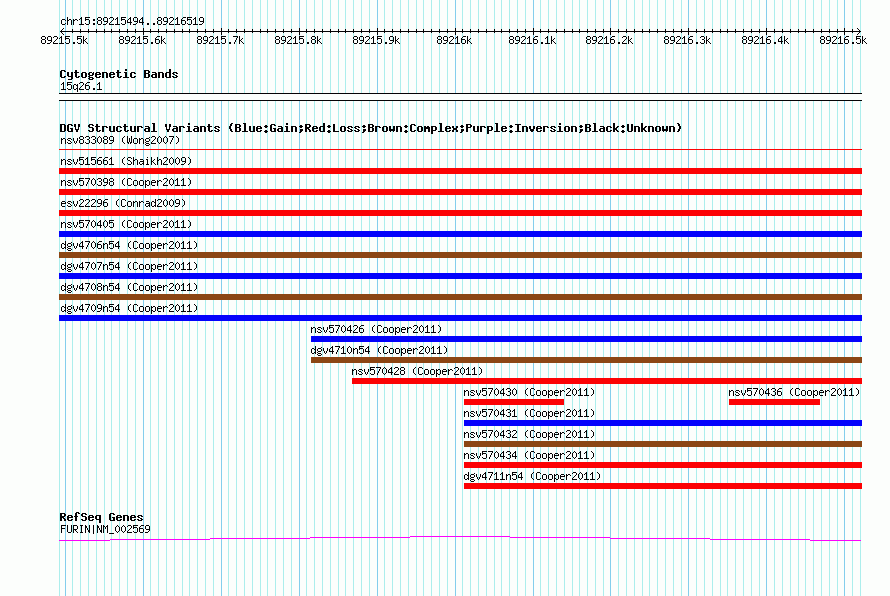This screenshot has width=890, height=596.
Task: Open the FURIN|NM_002569 gene label
Action: [105, 530]
